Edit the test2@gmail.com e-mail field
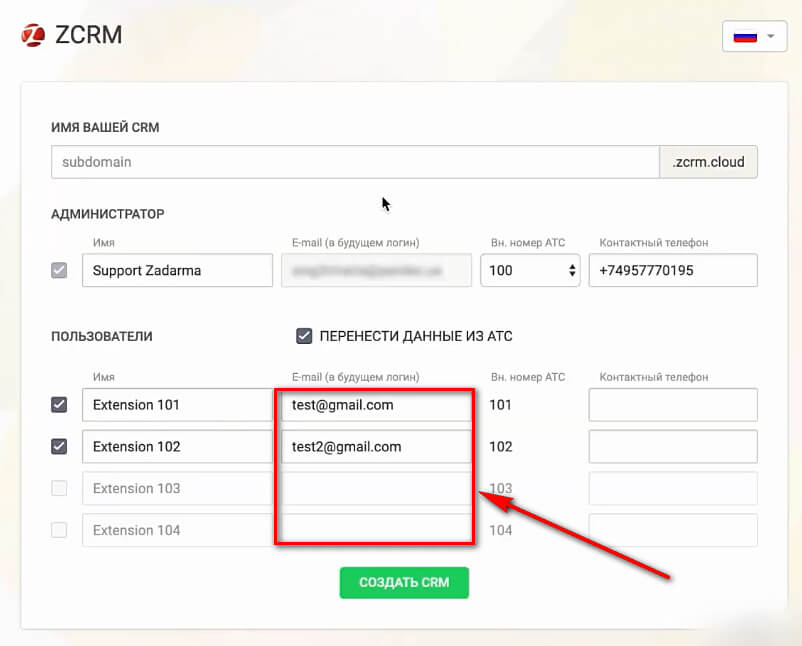The height and width of the screenshot is (646, 802). 376,447
